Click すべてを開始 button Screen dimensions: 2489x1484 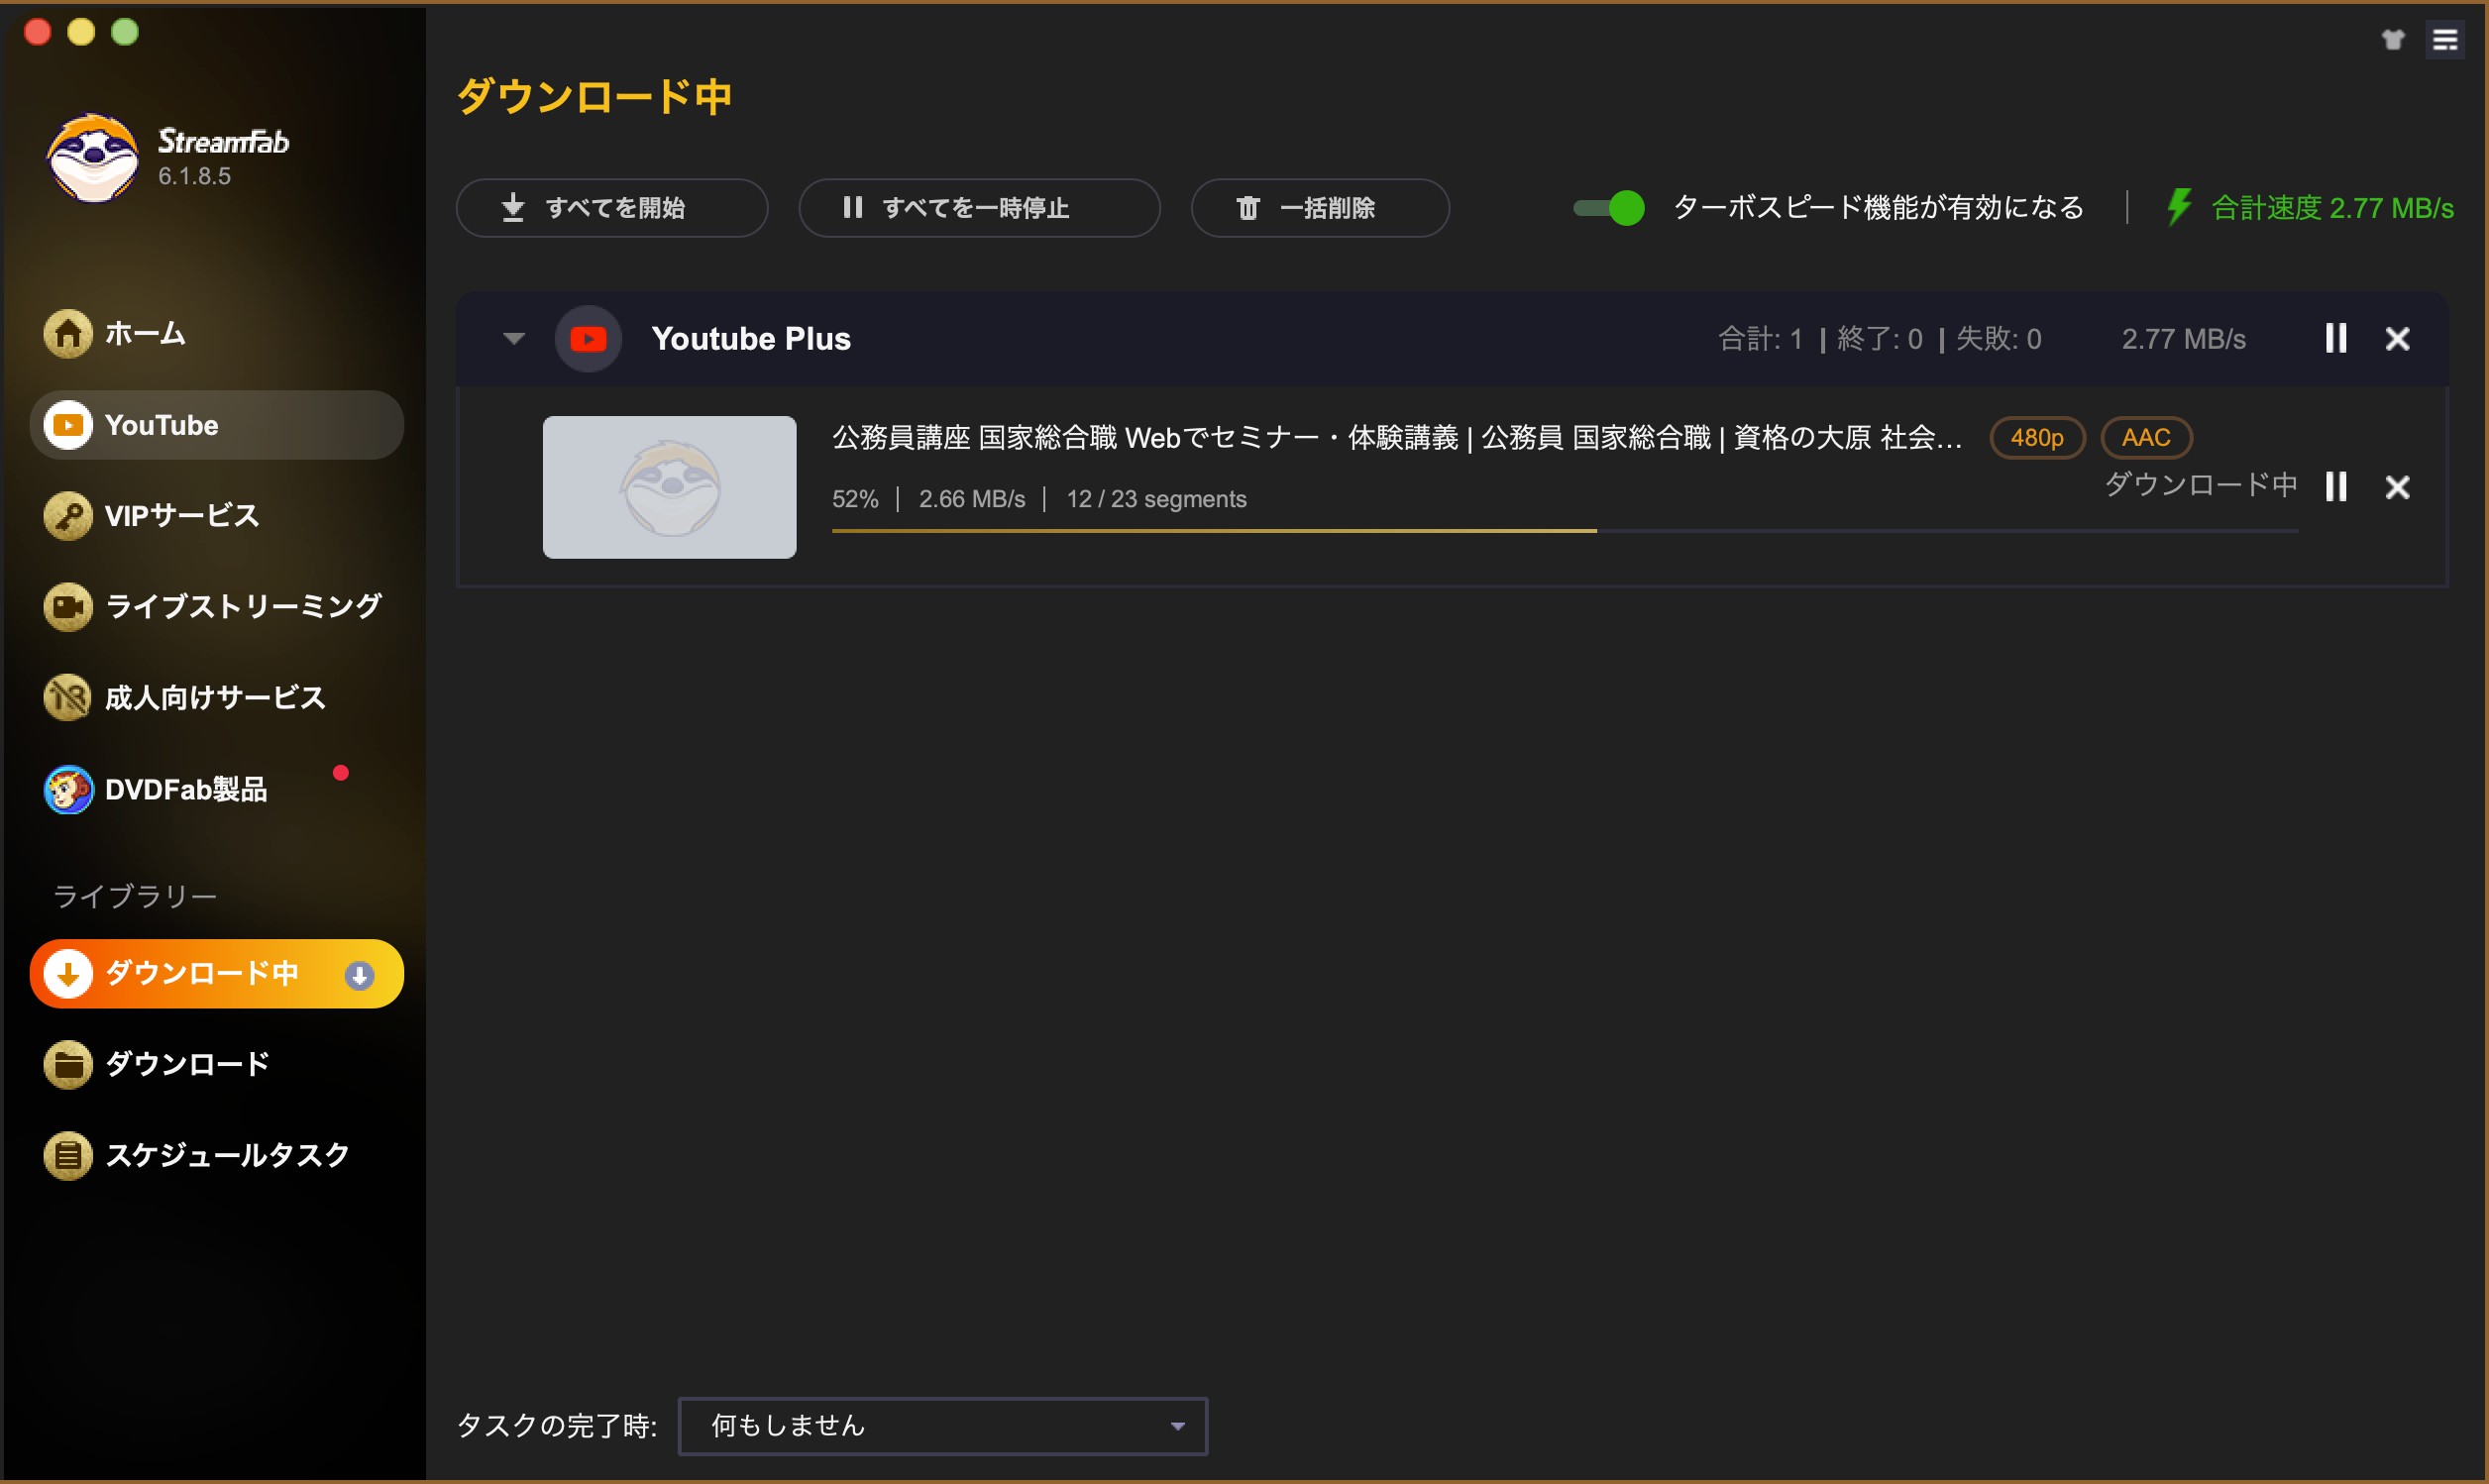[612, 208]
